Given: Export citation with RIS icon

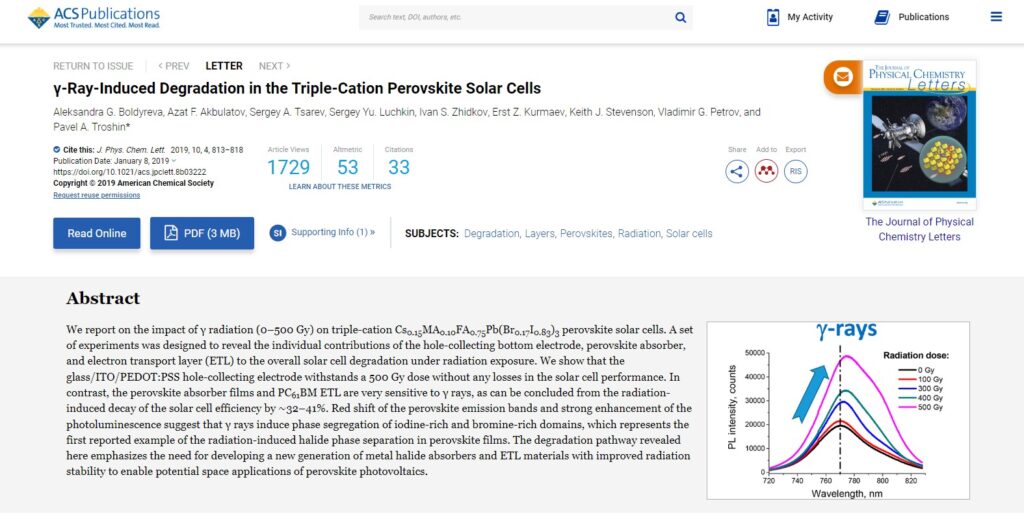Looking at the screenshot, I should pos(795,172).
